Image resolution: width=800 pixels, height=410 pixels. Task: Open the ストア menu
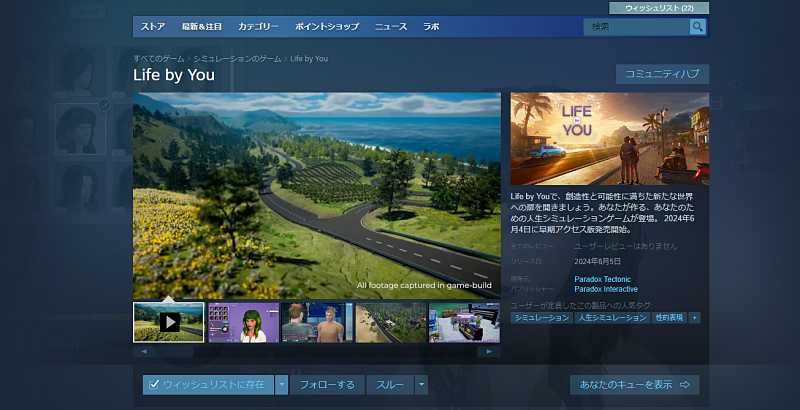tap(153, 27)
